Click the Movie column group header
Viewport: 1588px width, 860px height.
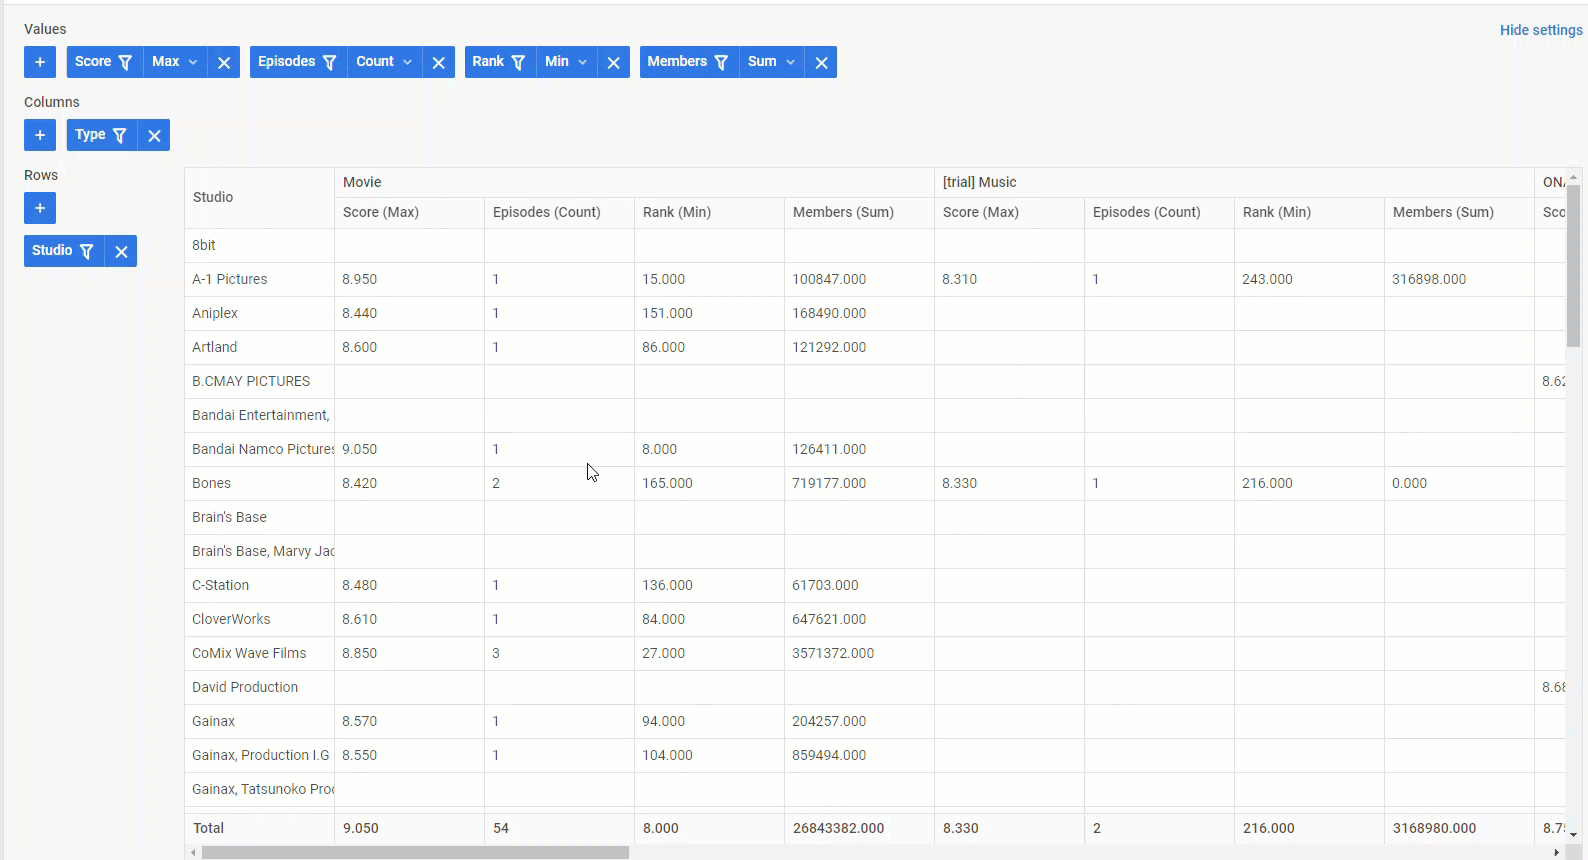point(634,182)
